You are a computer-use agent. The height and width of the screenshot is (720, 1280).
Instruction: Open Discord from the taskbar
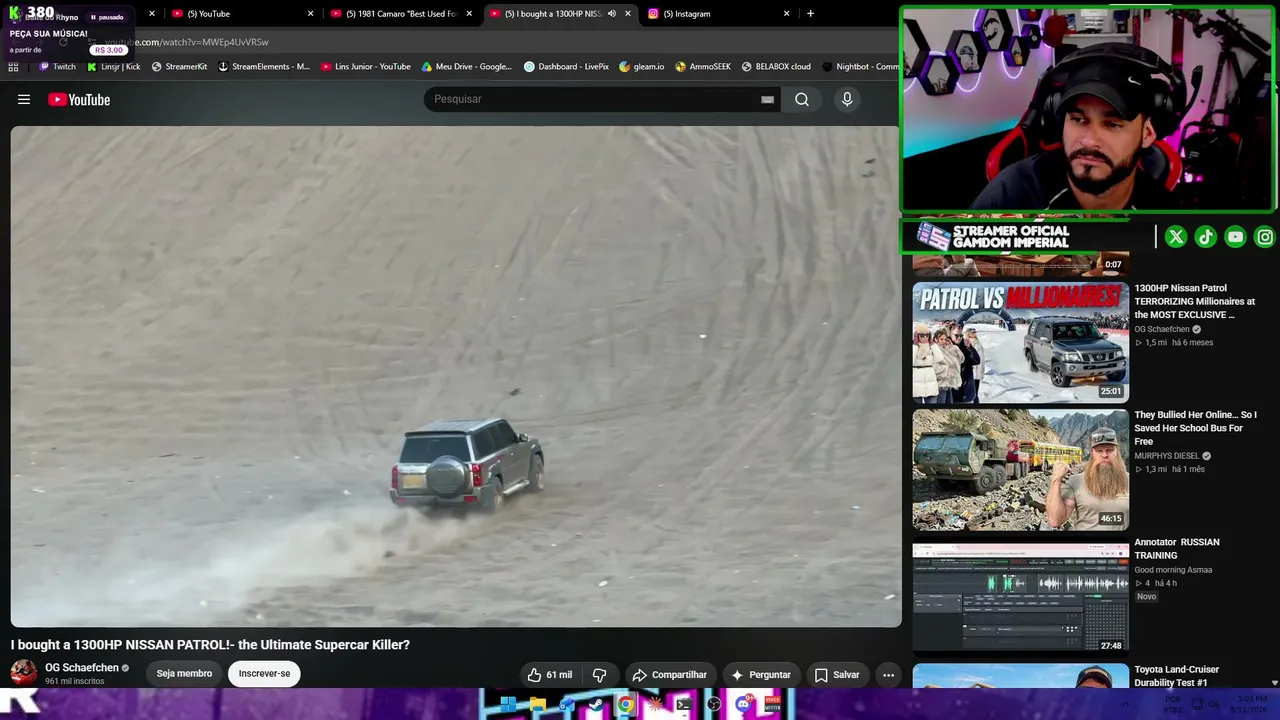pos(743,705)
